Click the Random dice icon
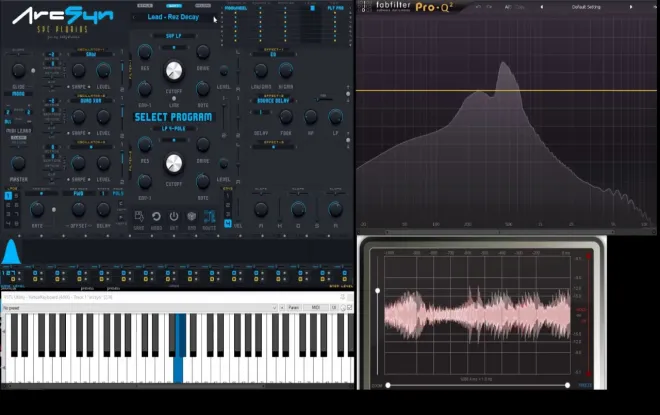The image size is (660, 415). 192,216
